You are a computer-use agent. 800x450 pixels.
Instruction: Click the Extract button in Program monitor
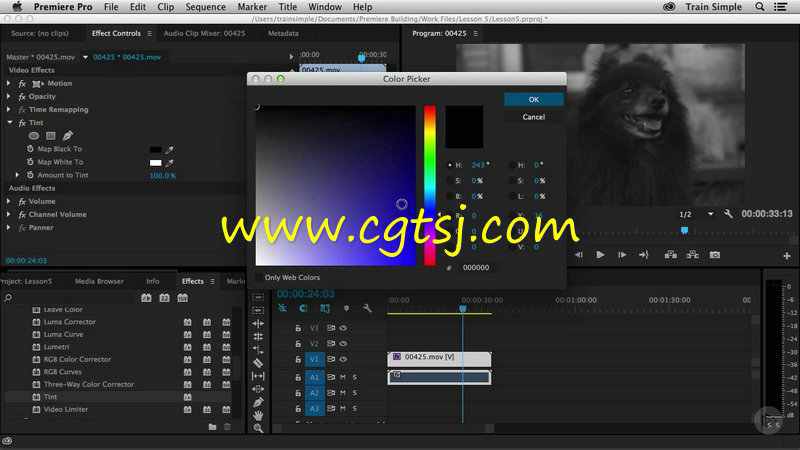(x=692, y=255)
